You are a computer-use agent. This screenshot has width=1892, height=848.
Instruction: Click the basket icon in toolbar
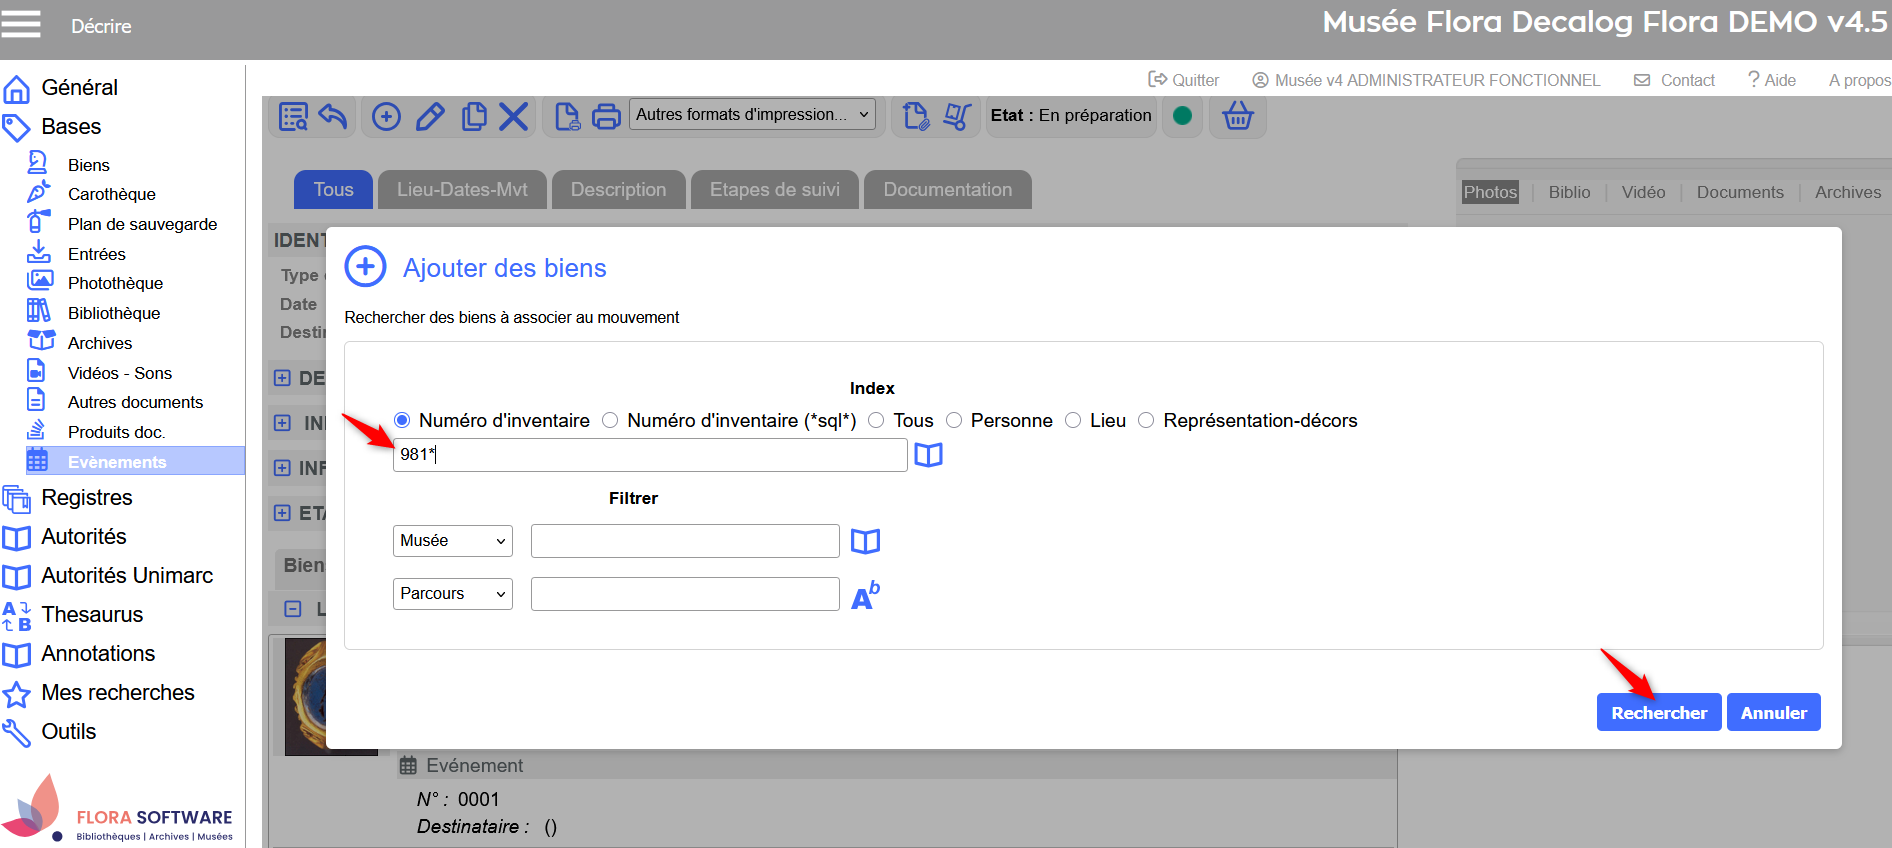(x=1237, y=116)
